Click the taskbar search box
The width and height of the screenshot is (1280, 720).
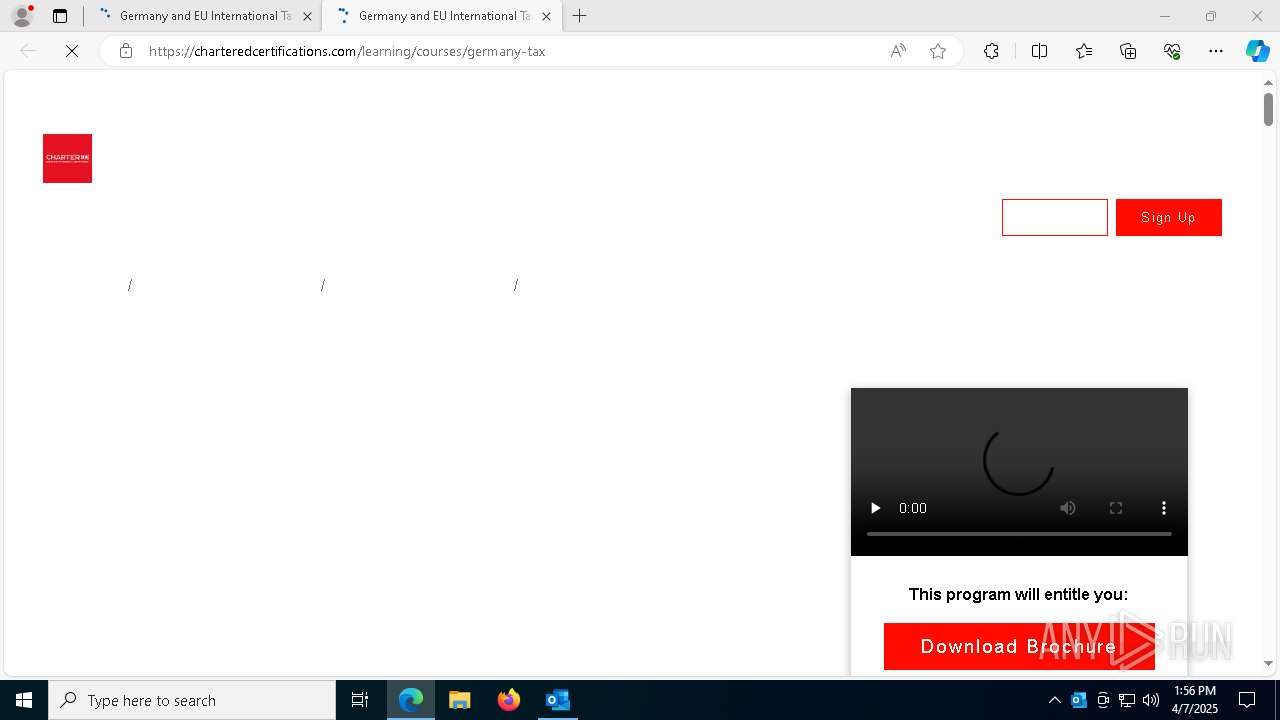click(x=192, y=700)
